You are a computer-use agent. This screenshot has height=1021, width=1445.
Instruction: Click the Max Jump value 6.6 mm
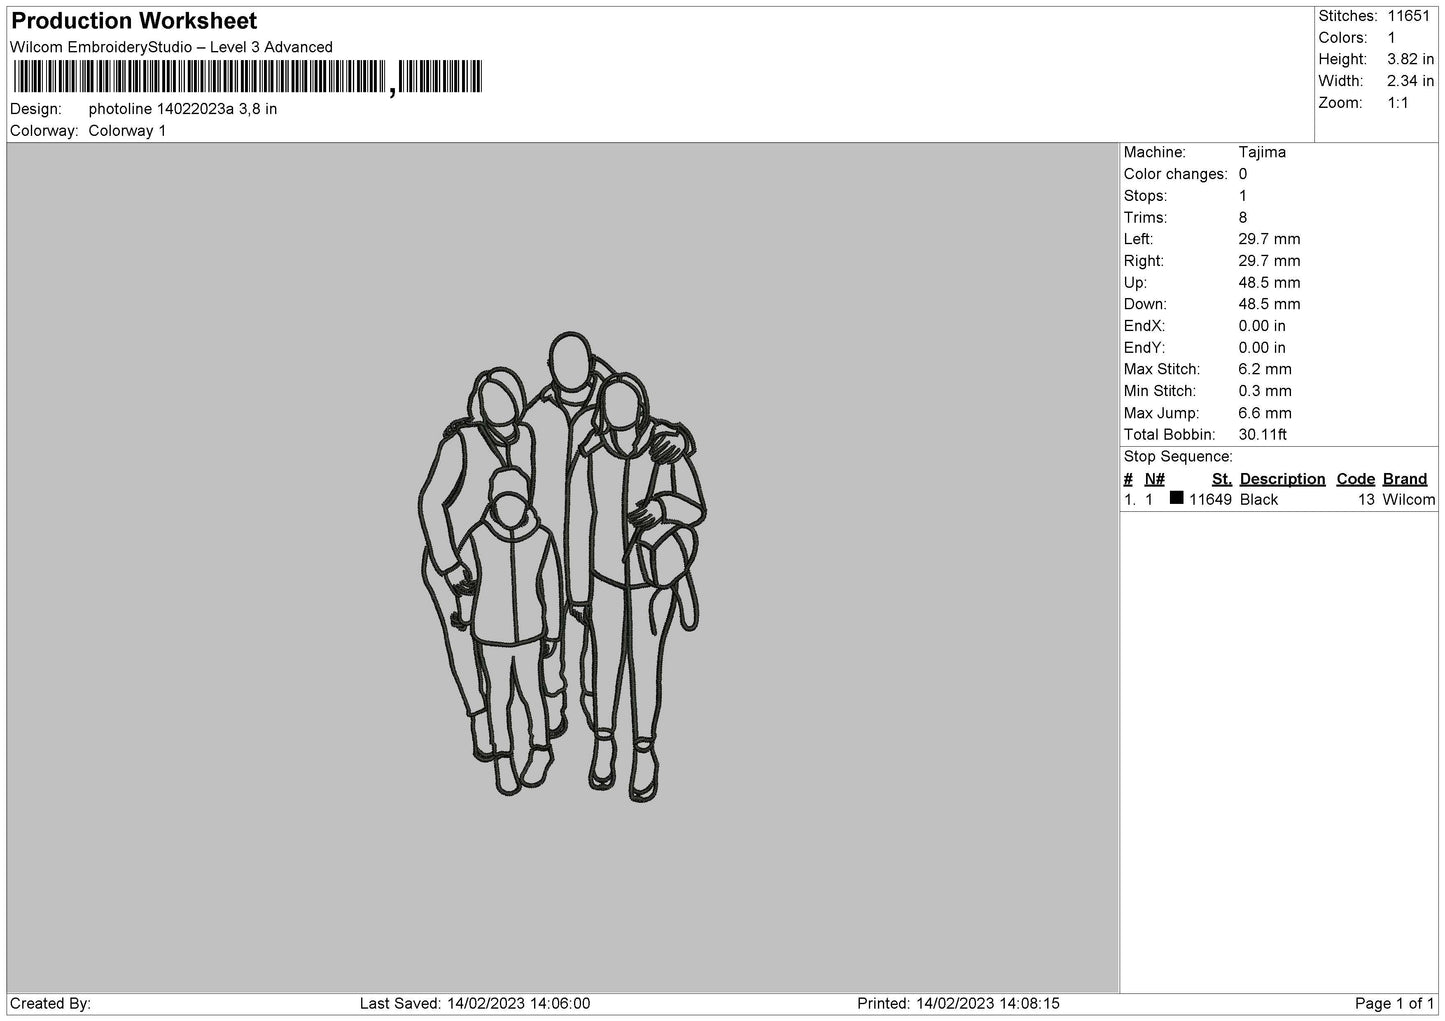[1265, 413]
